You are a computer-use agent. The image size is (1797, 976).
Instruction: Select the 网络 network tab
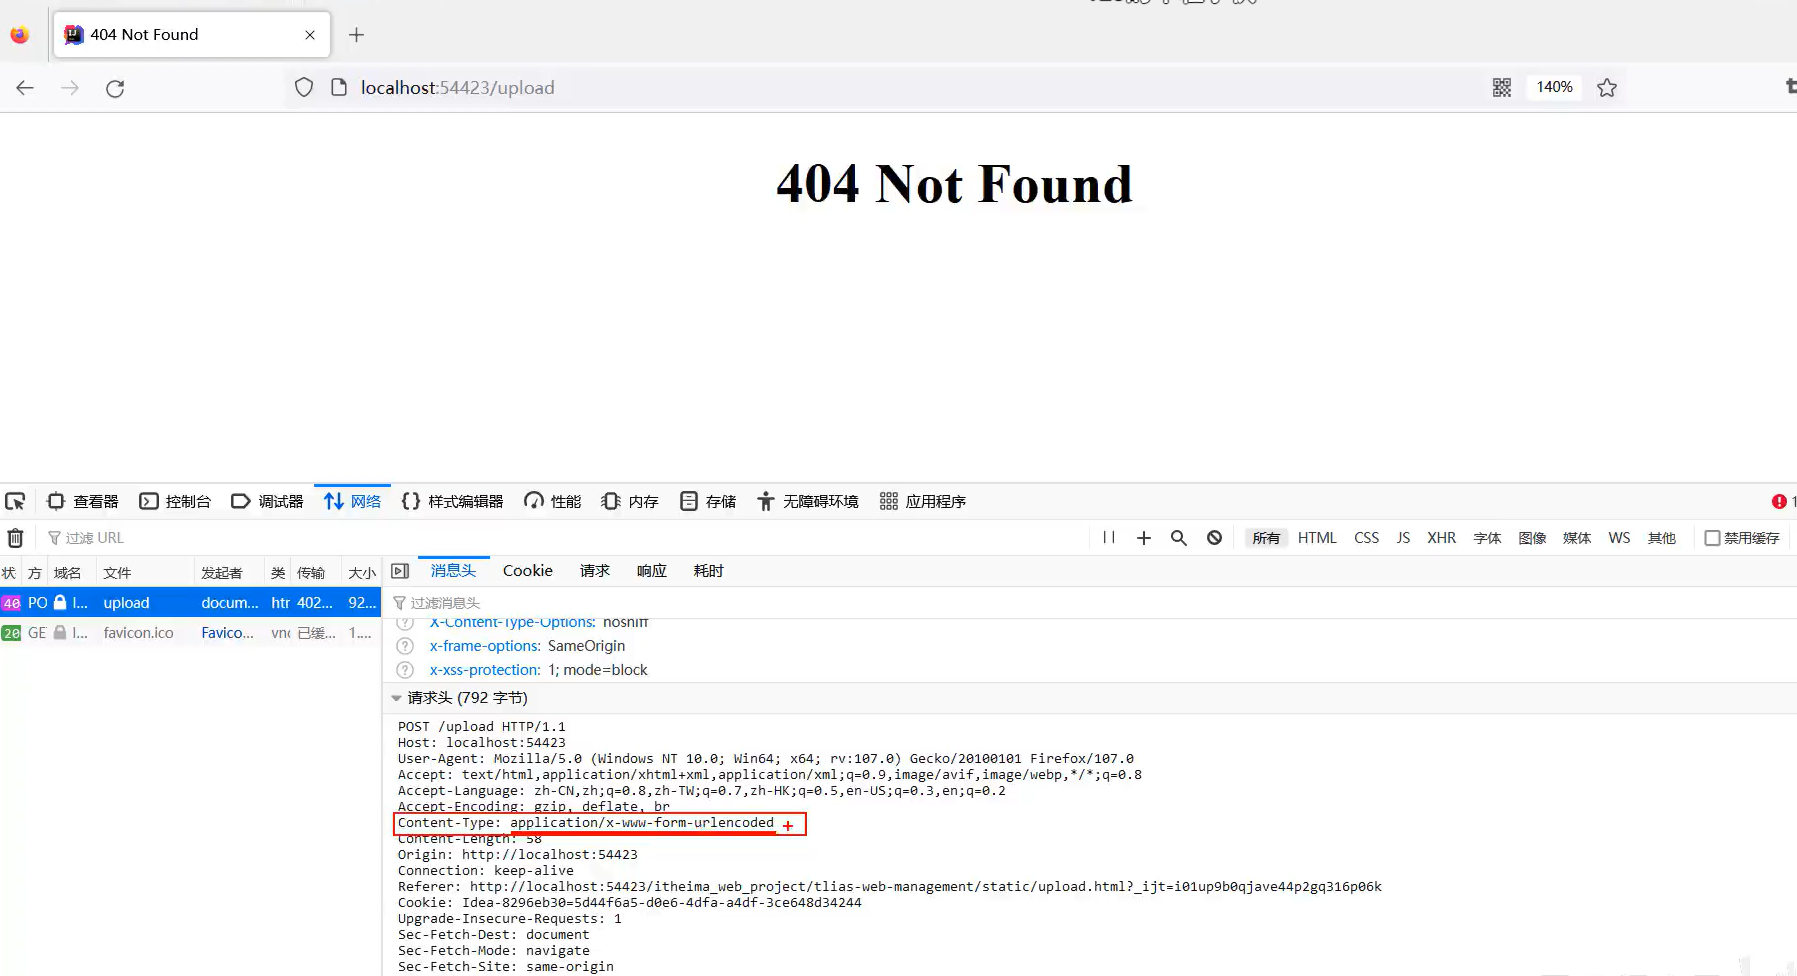pyautogui.click(x=352, y=501)
